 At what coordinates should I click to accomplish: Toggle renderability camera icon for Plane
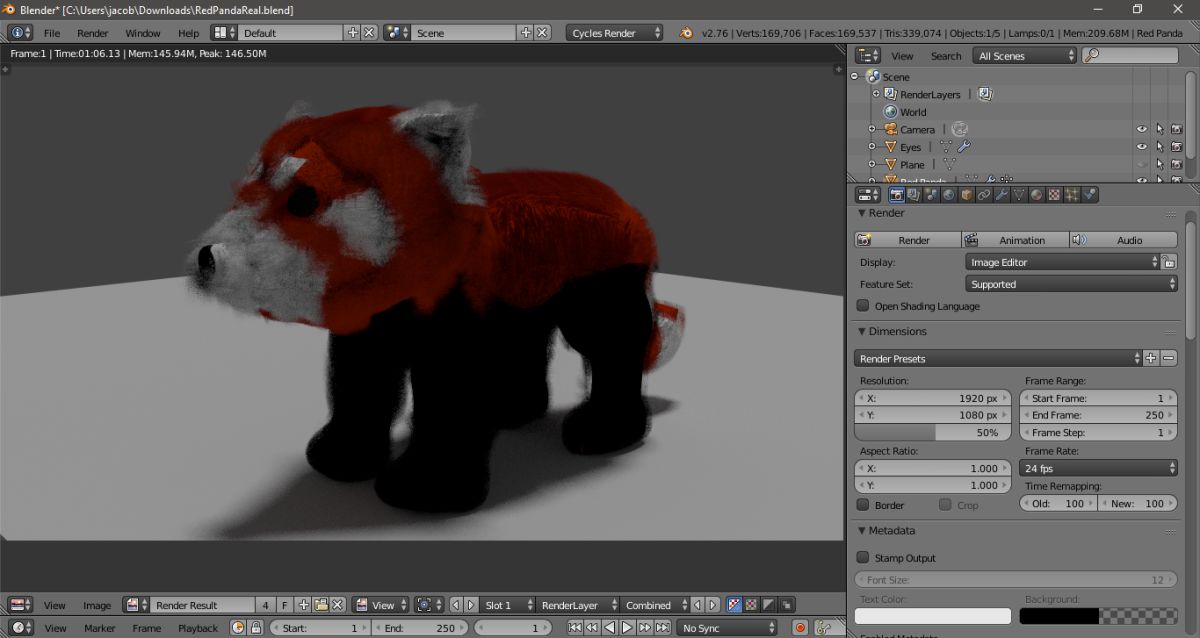[1177, 164]
